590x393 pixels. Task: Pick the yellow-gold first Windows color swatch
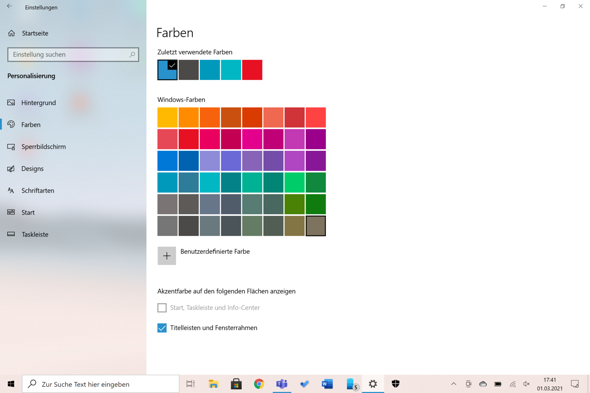(167, 117)
